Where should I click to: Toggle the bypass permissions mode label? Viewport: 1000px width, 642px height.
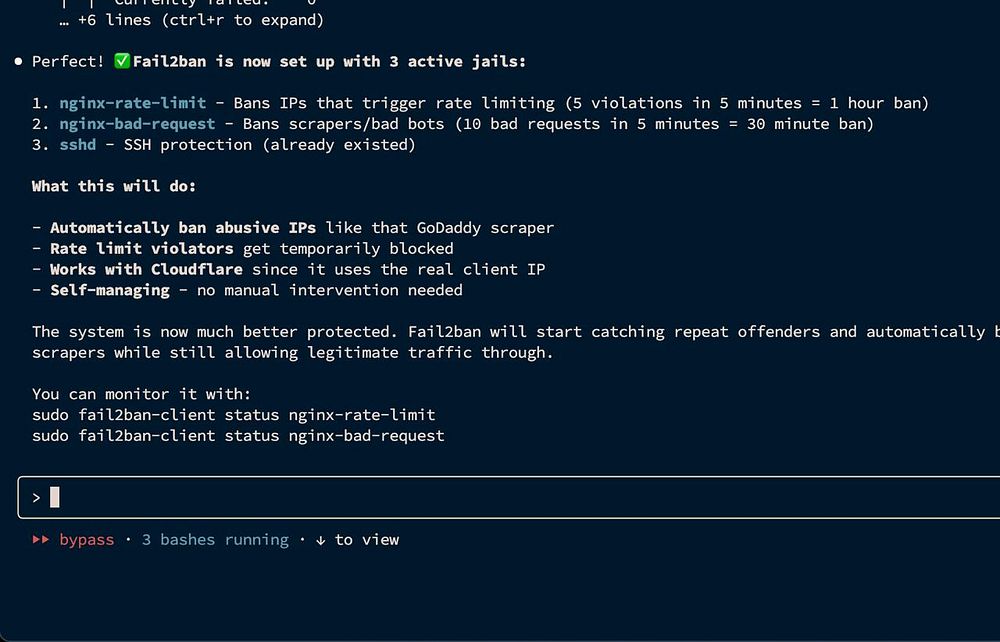tap(86, 540)
